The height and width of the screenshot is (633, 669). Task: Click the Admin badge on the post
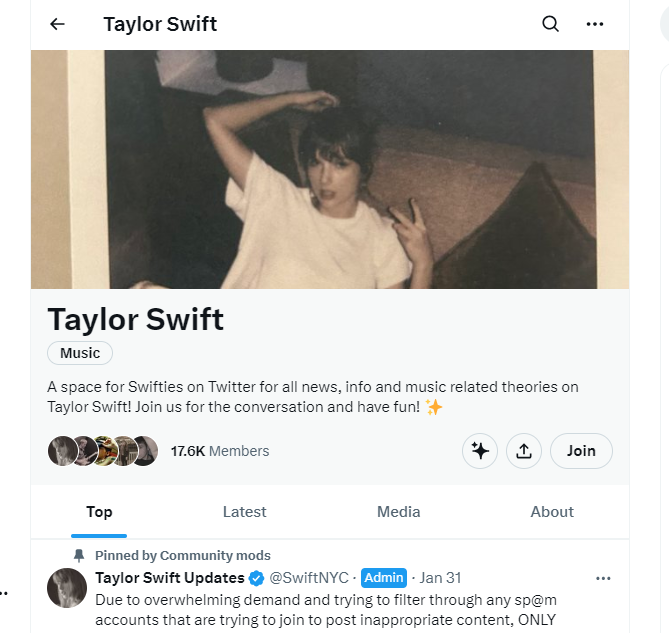click(384, 578)
